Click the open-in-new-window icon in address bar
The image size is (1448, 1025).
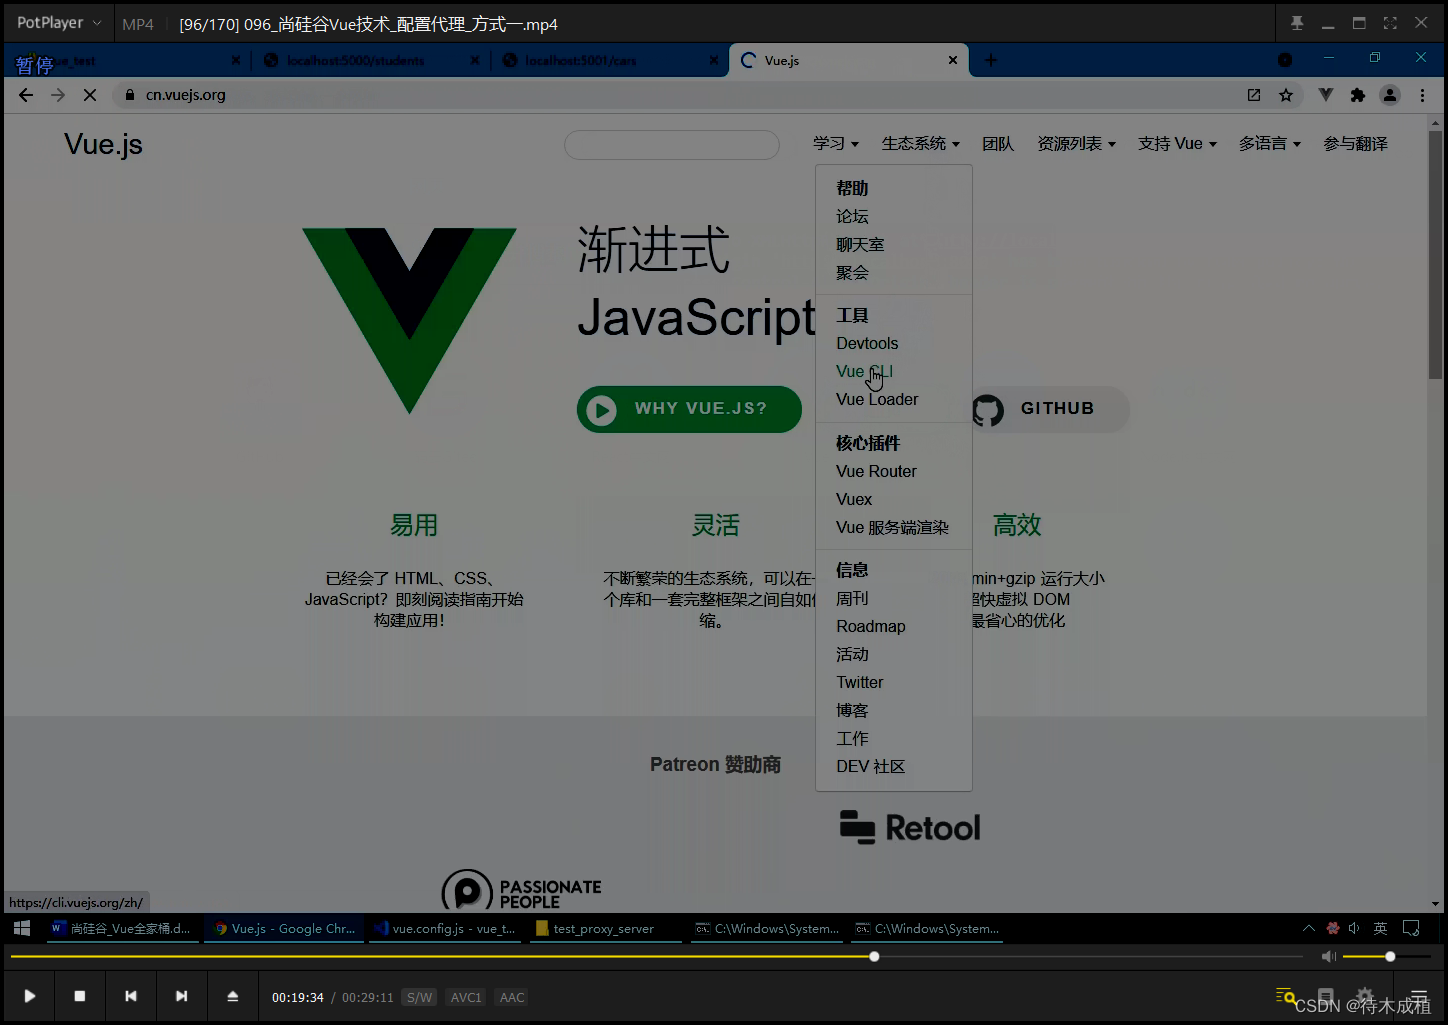pos(1254,95)
